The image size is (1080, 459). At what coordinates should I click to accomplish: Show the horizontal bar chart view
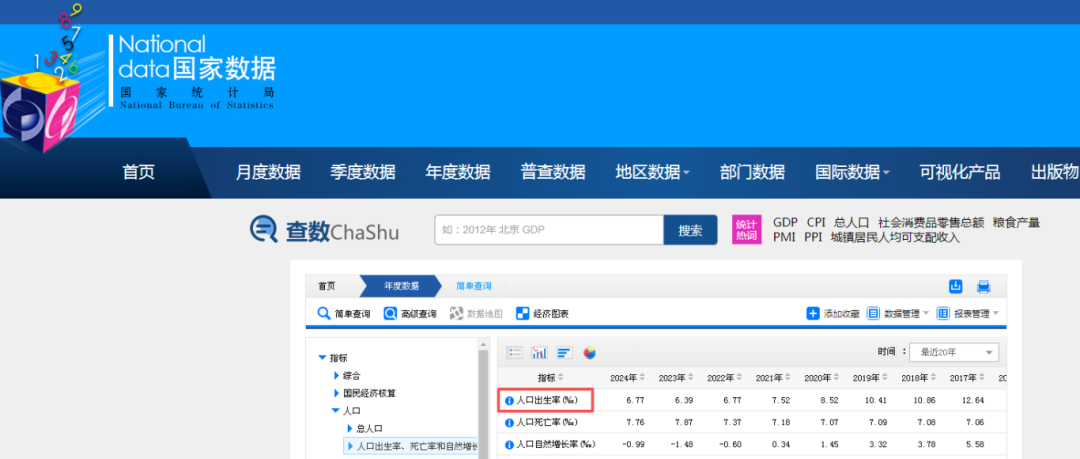pyautogui.click(x=564, y=353)
